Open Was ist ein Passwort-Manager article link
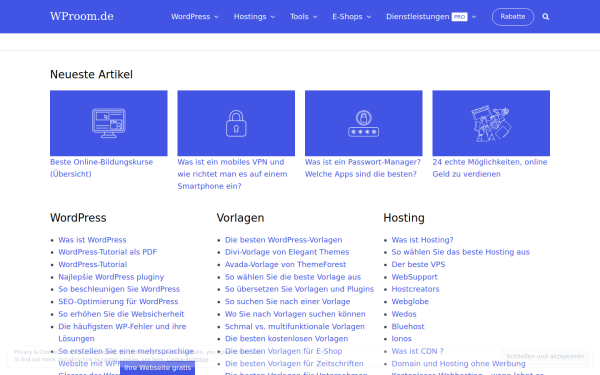The image size is (600, 375). pos(363,168)
